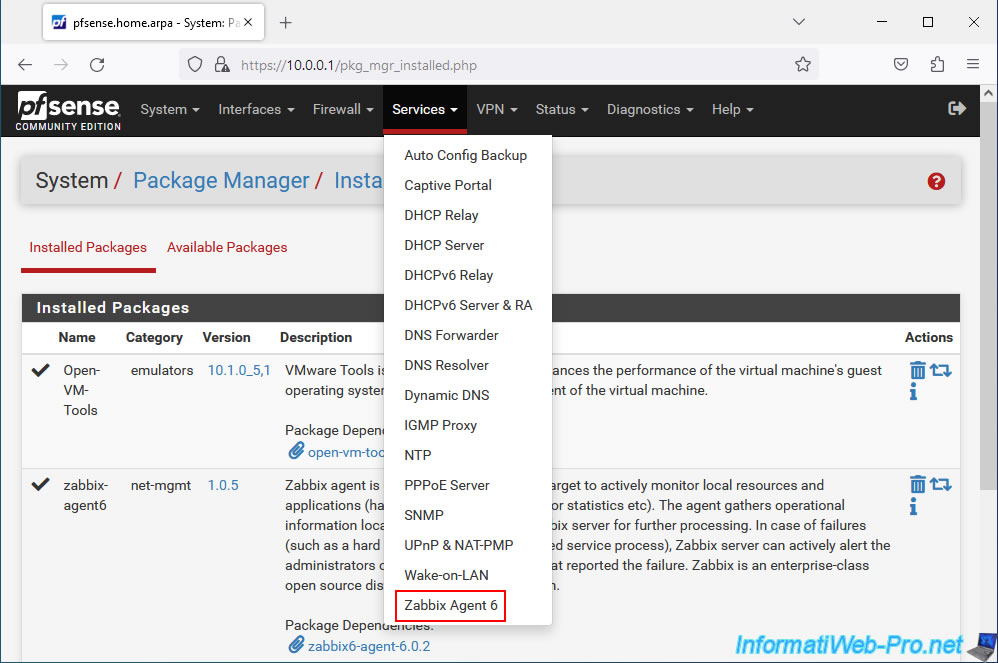Go to the pfSense logo home
998x663 pixels.
coord(68,111)
